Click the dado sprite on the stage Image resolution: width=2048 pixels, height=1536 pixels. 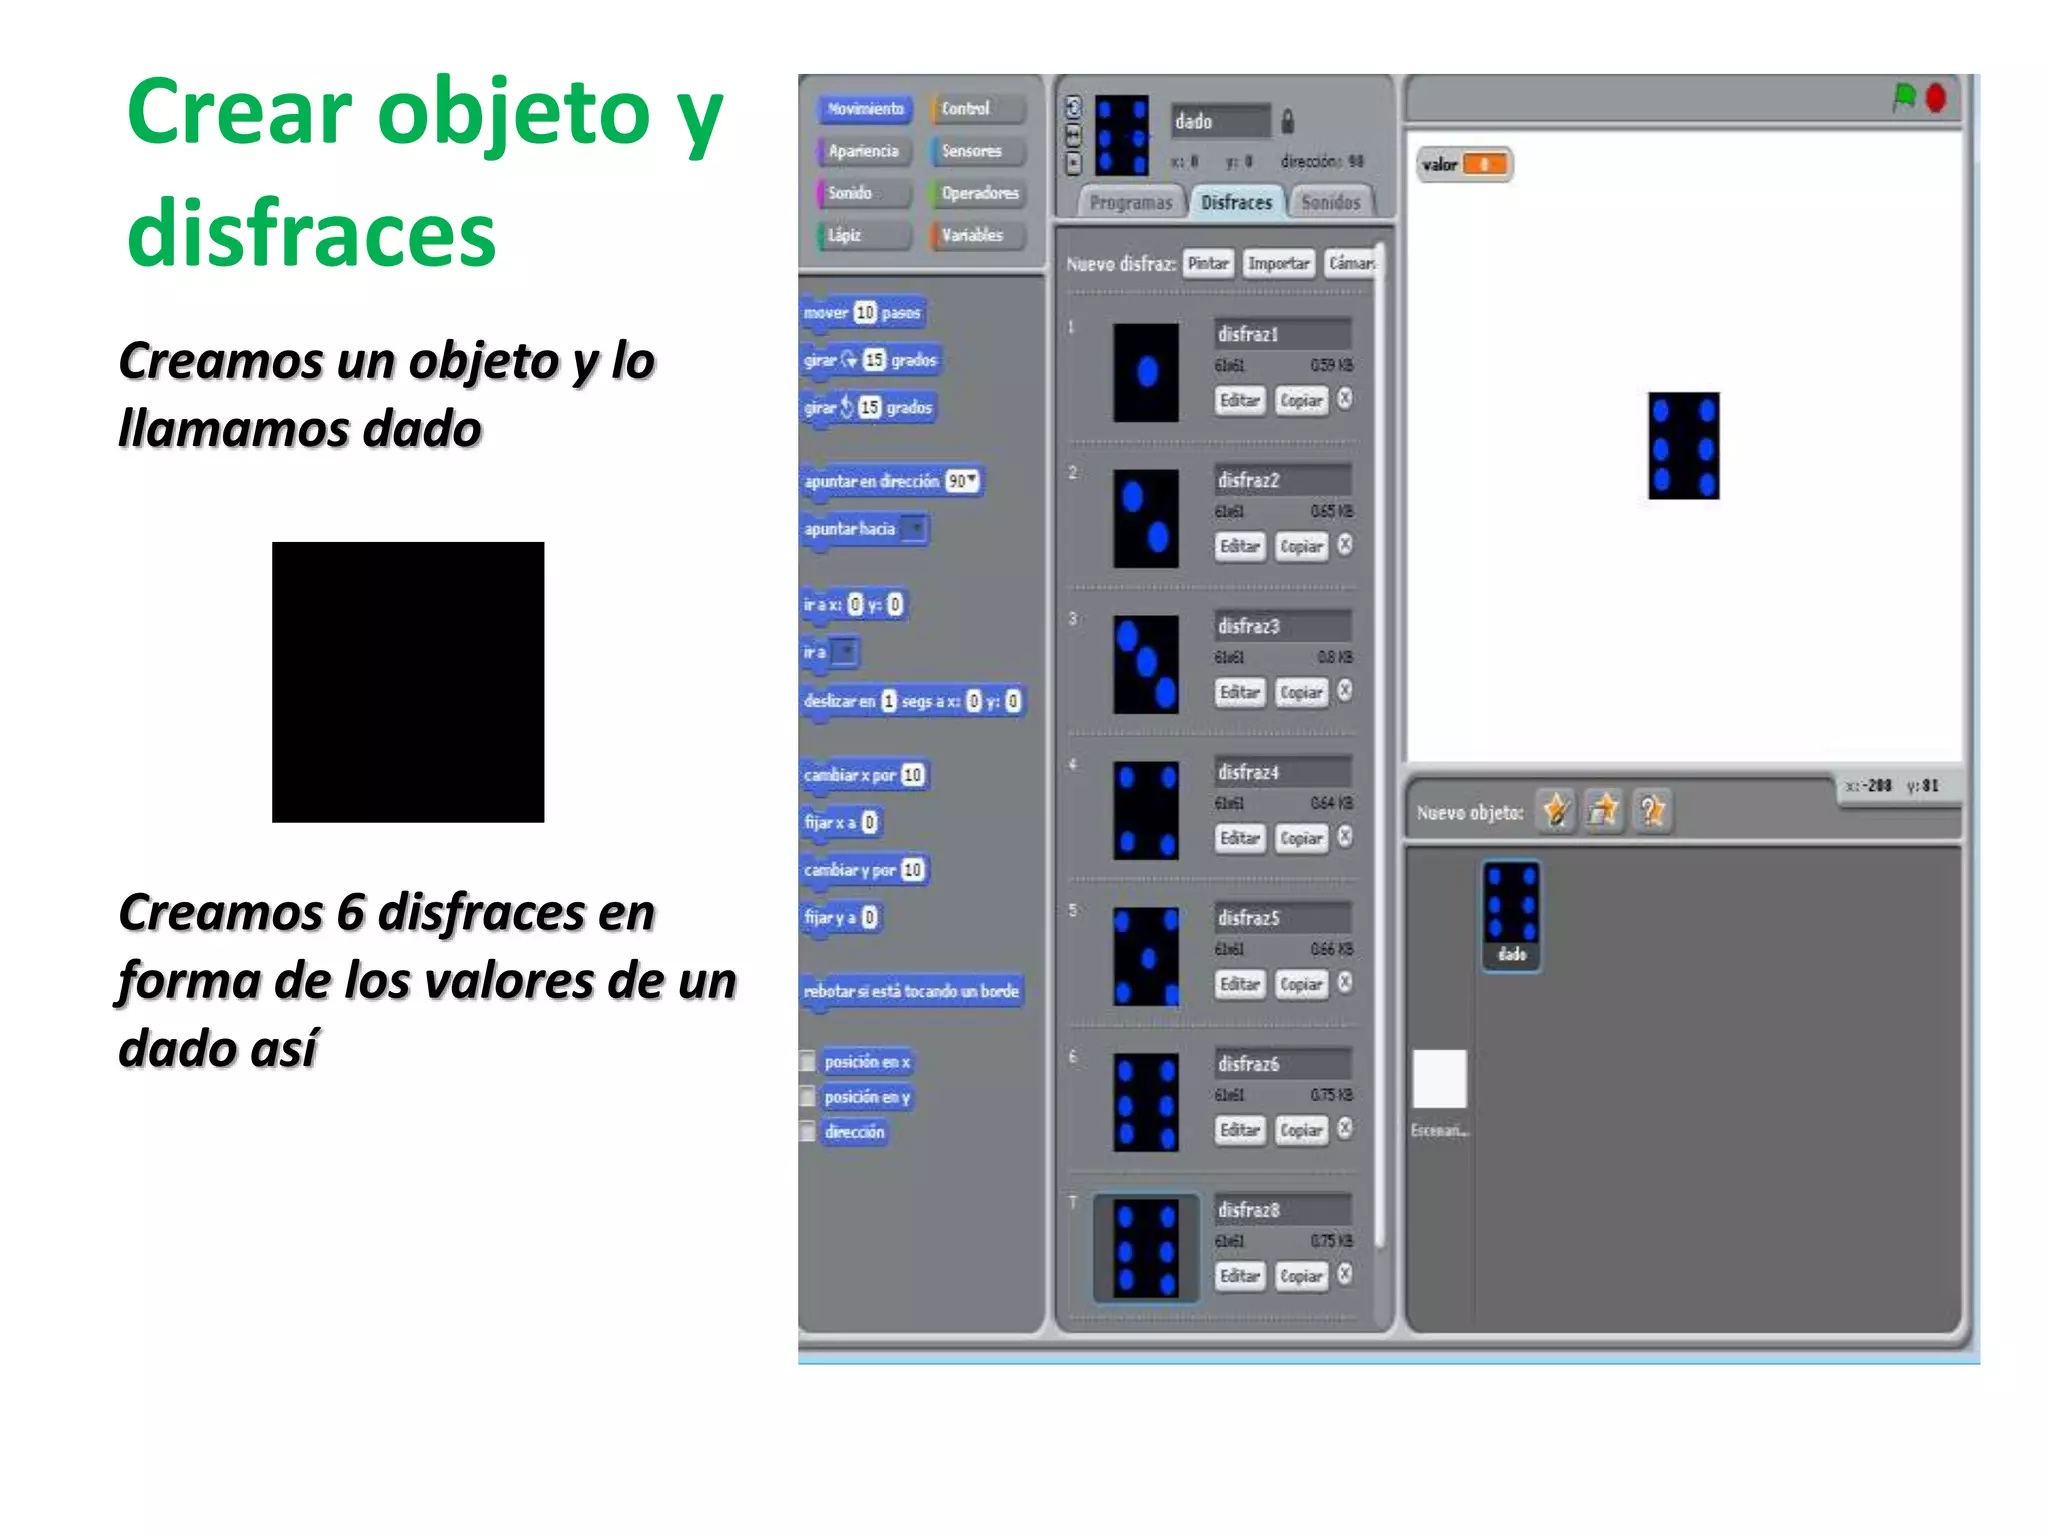point(1684,445)
